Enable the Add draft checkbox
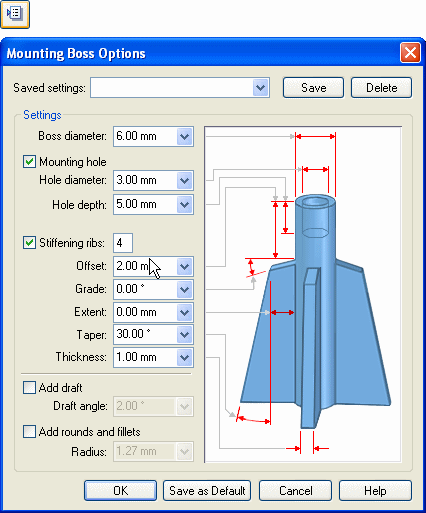Image resolution: width=426 pixels, height=513 pixels. pos(29,388)
